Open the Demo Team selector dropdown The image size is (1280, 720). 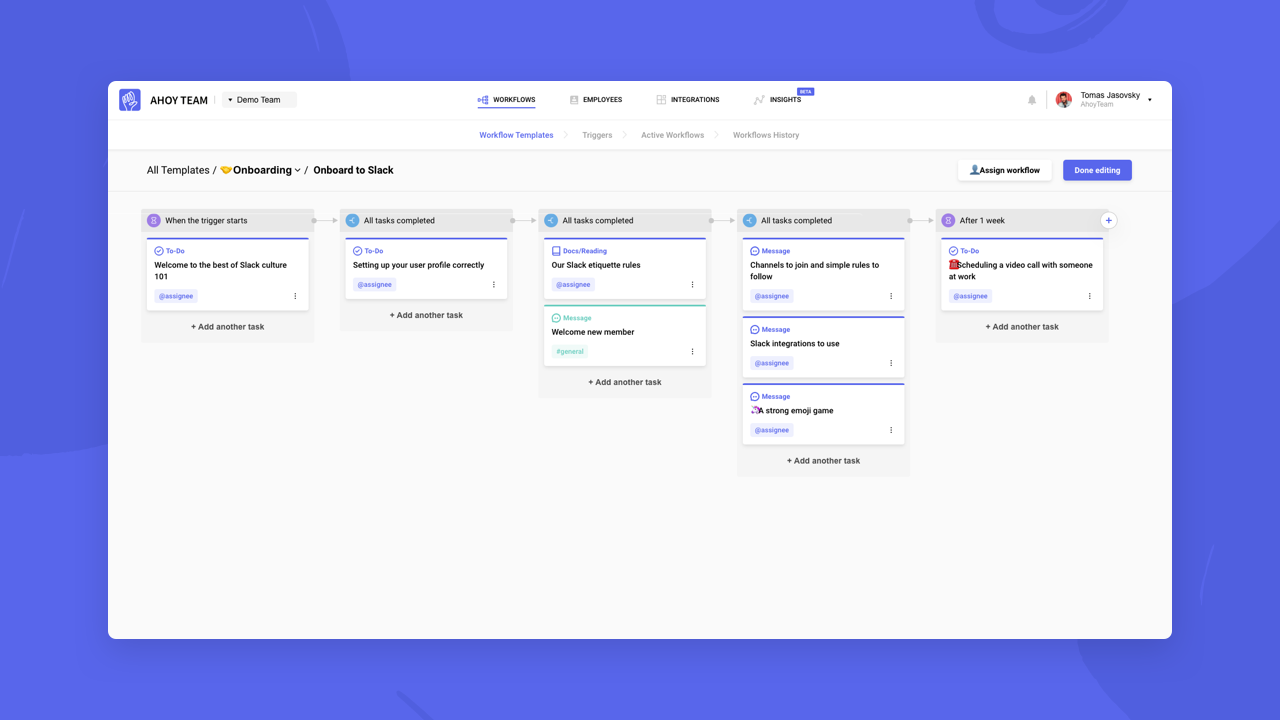click(x=259, y=100)
